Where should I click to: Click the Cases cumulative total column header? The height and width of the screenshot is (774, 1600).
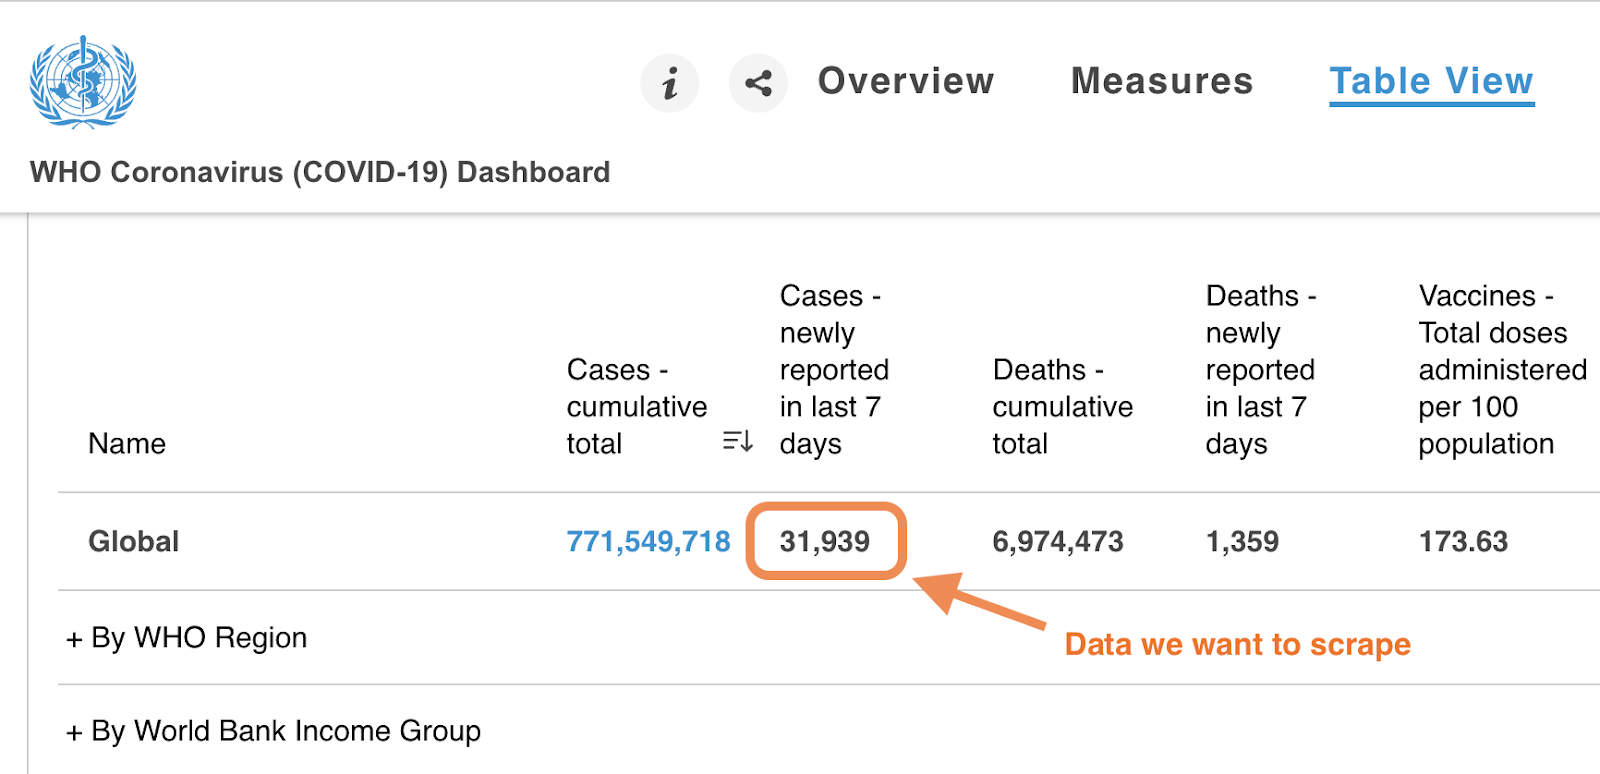pos(636,407)
